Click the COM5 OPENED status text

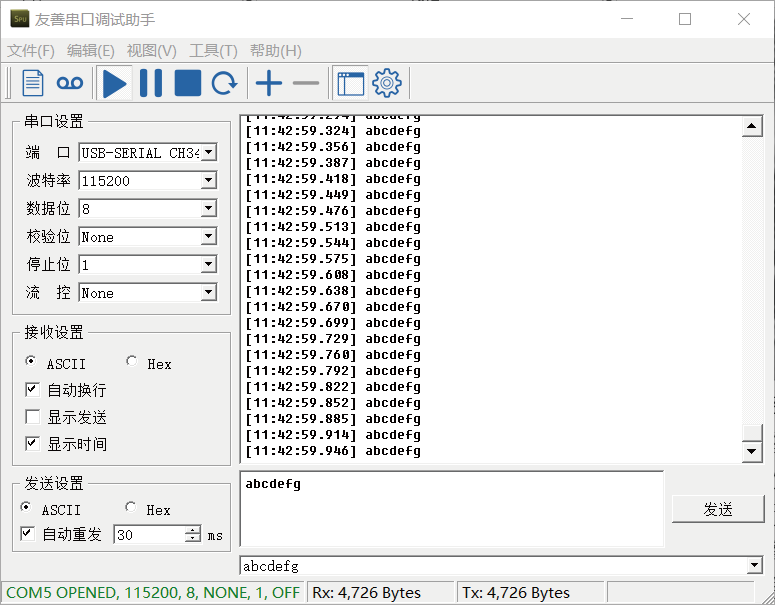tap(153, 592)
